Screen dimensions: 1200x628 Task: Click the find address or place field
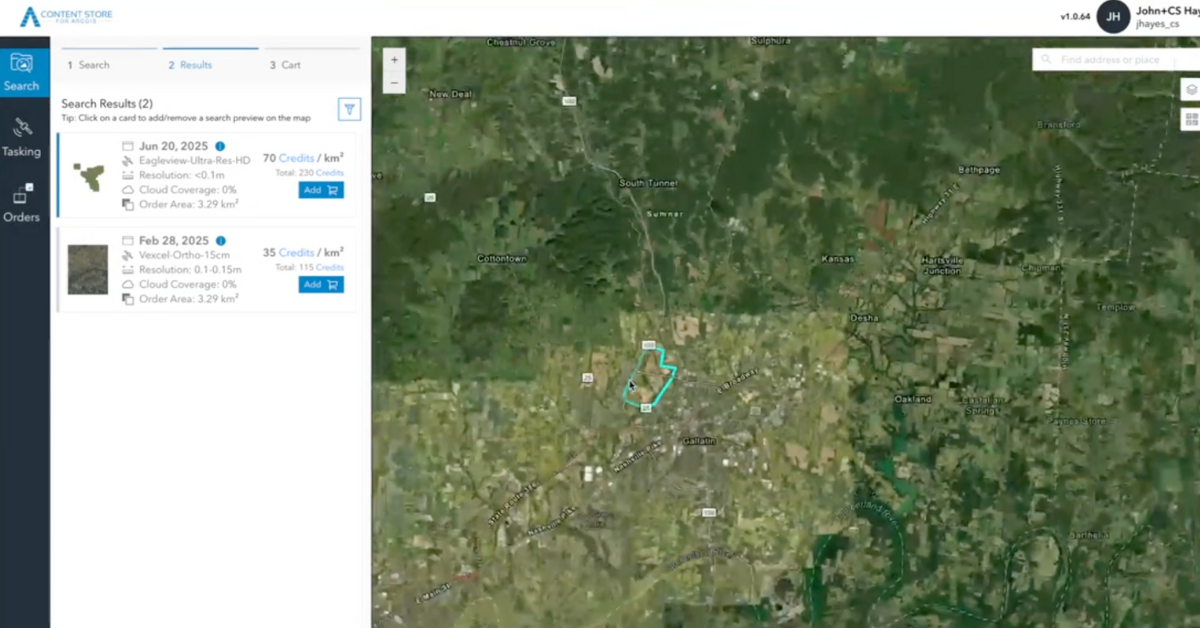click(1110, 59)
